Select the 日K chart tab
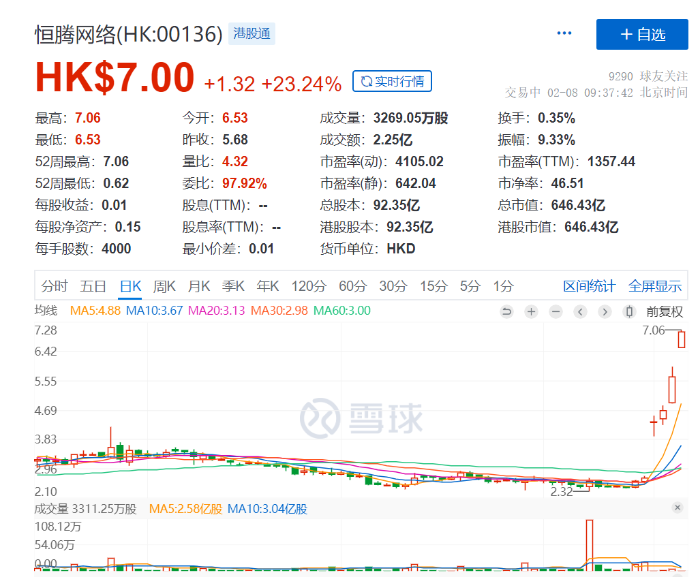The width and height of the screenshot is (700, 577). 130,286
